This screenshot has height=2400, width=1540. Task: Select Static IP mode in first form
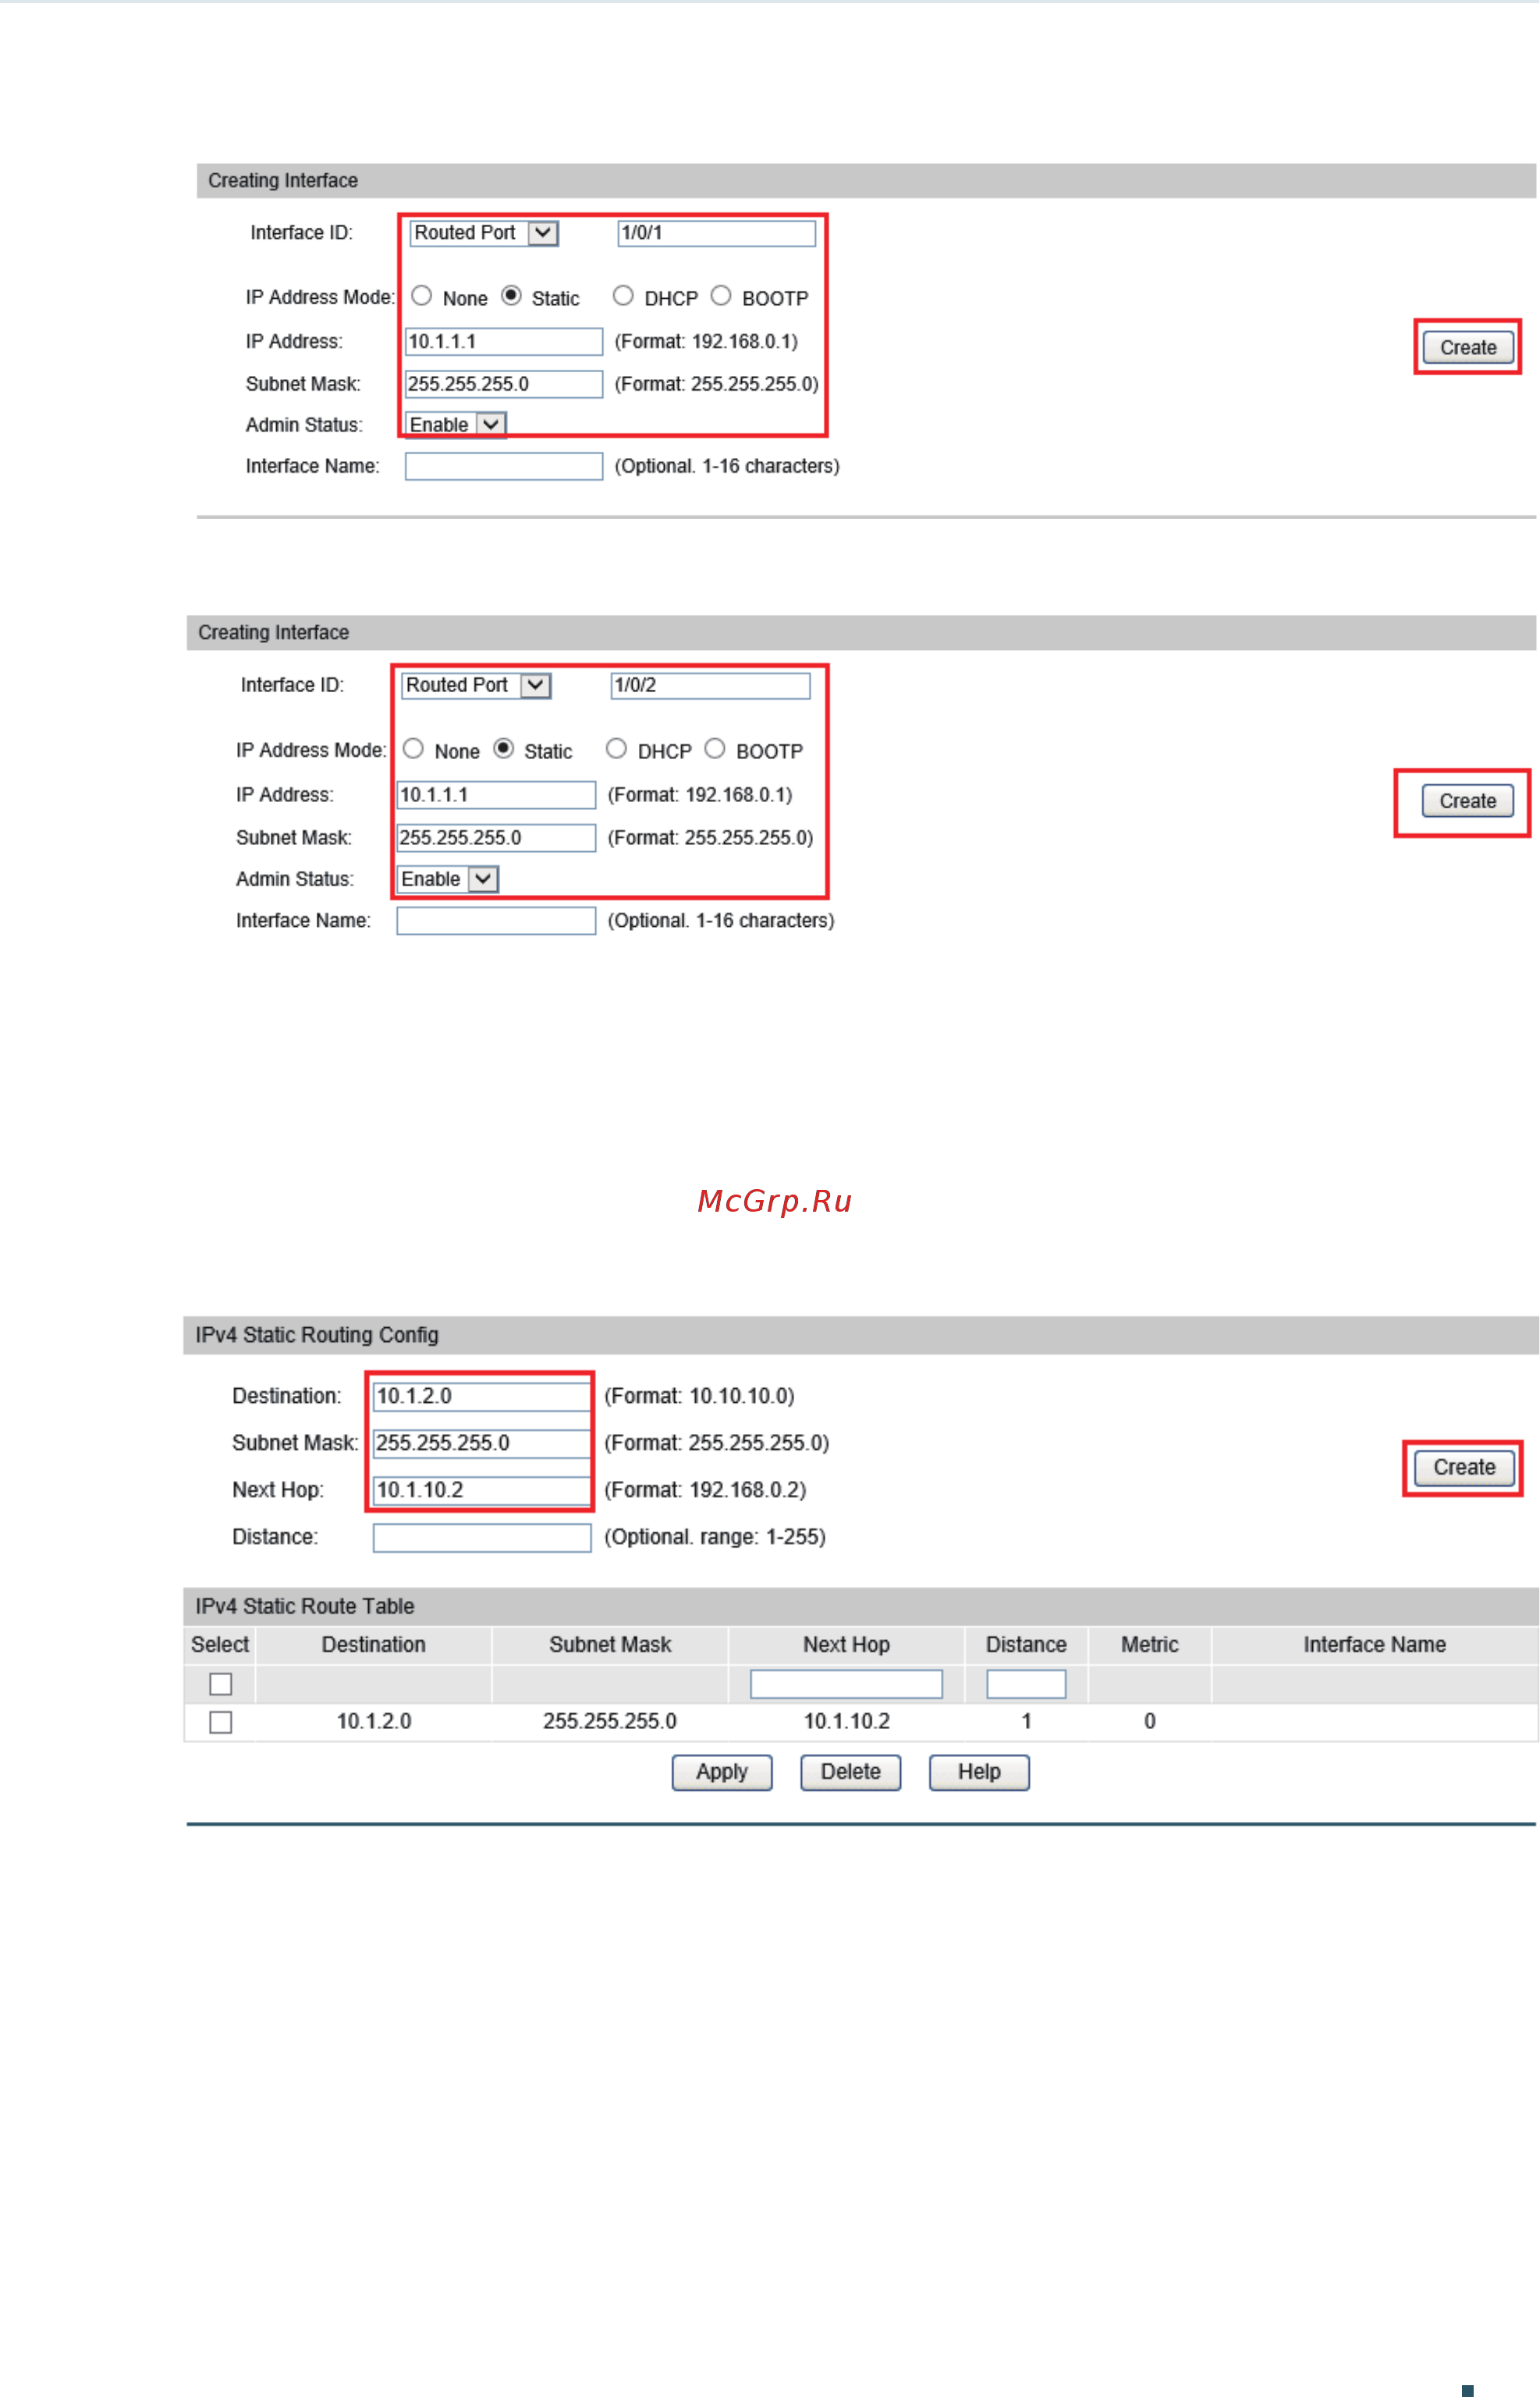[511, 296]
